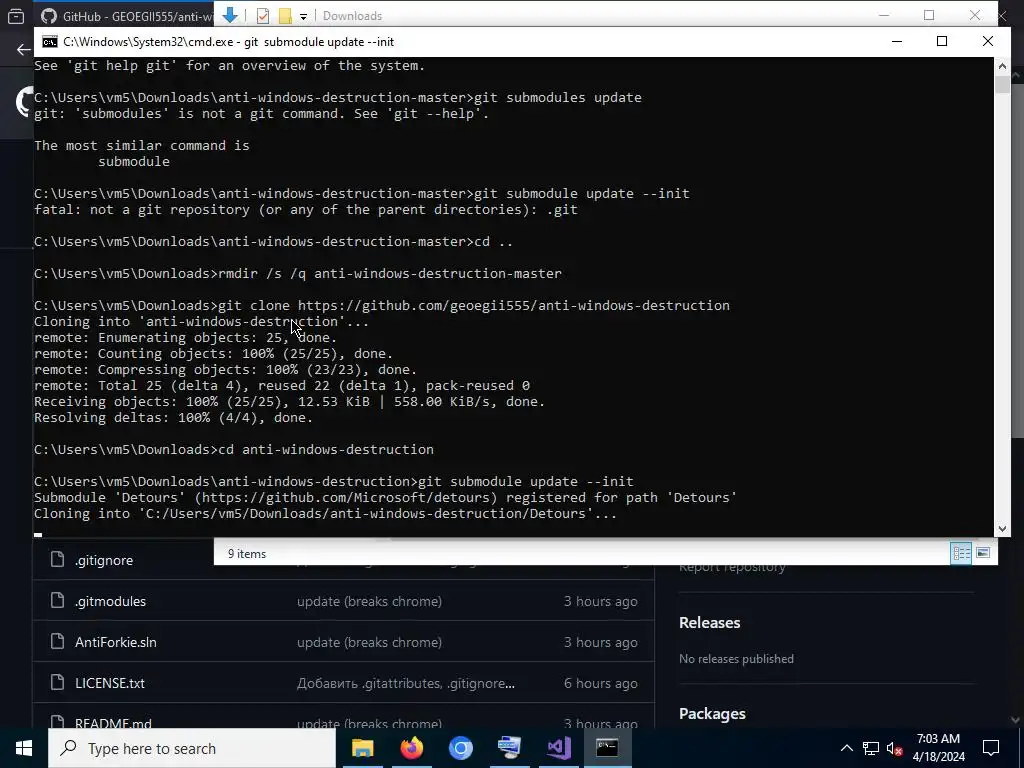Click the Firefox page scrollbar down arrow
Image resolution: width=1024 pixels, height=768 pixels.
1016,720
